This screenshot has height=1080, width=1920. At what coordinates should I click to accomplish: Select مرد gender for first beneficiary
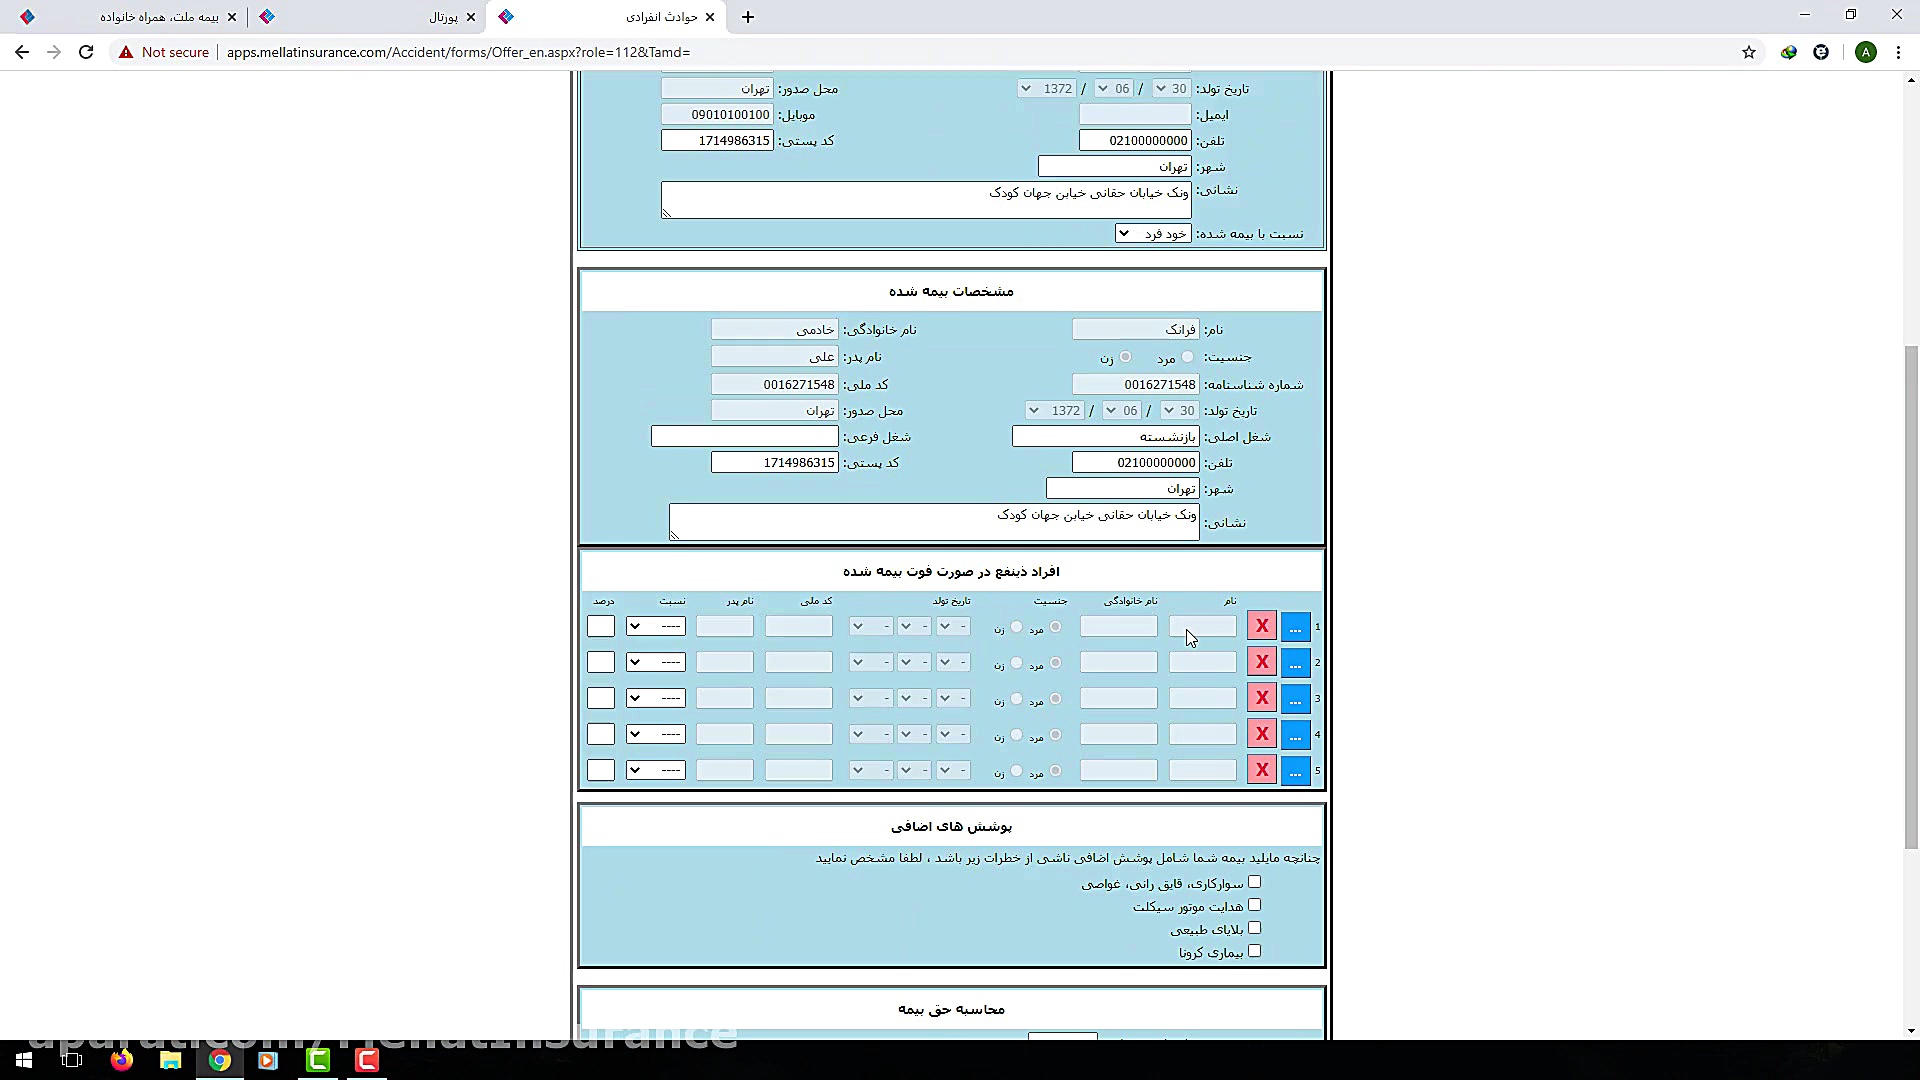pos(1056,627)
